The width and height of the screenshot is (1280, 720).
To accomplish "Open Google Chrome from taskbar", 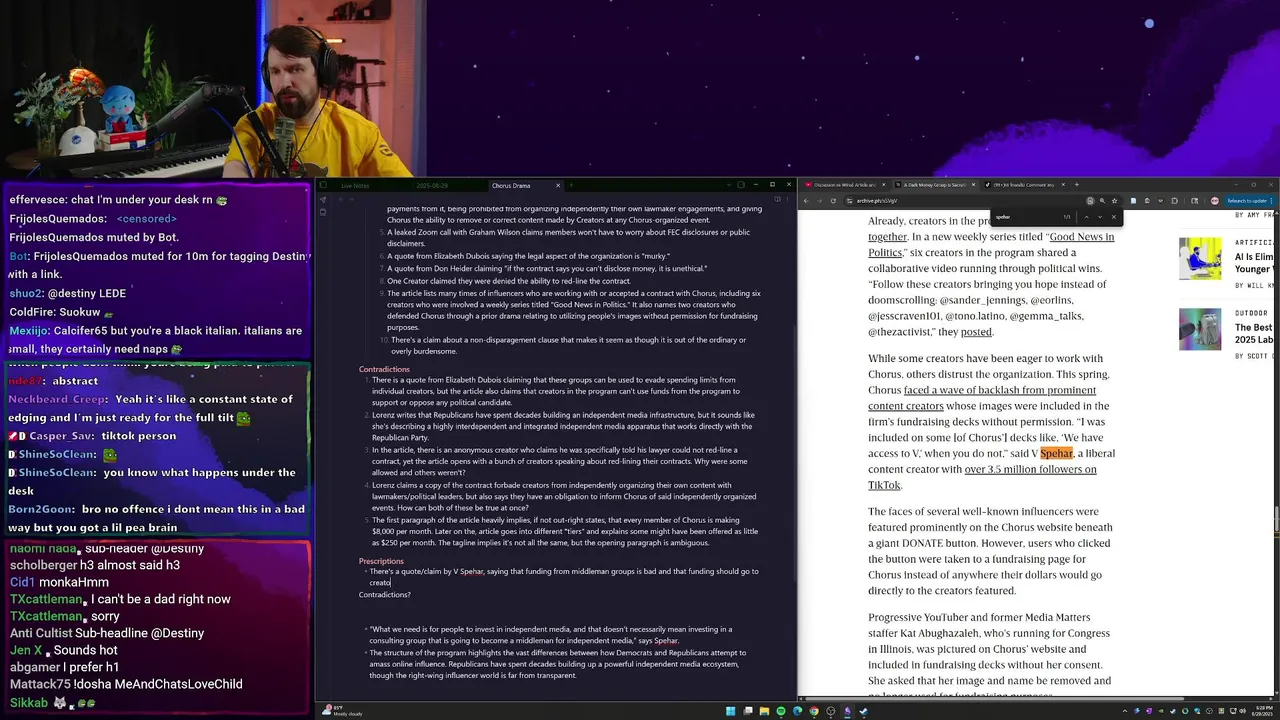I will coord(814,711).
